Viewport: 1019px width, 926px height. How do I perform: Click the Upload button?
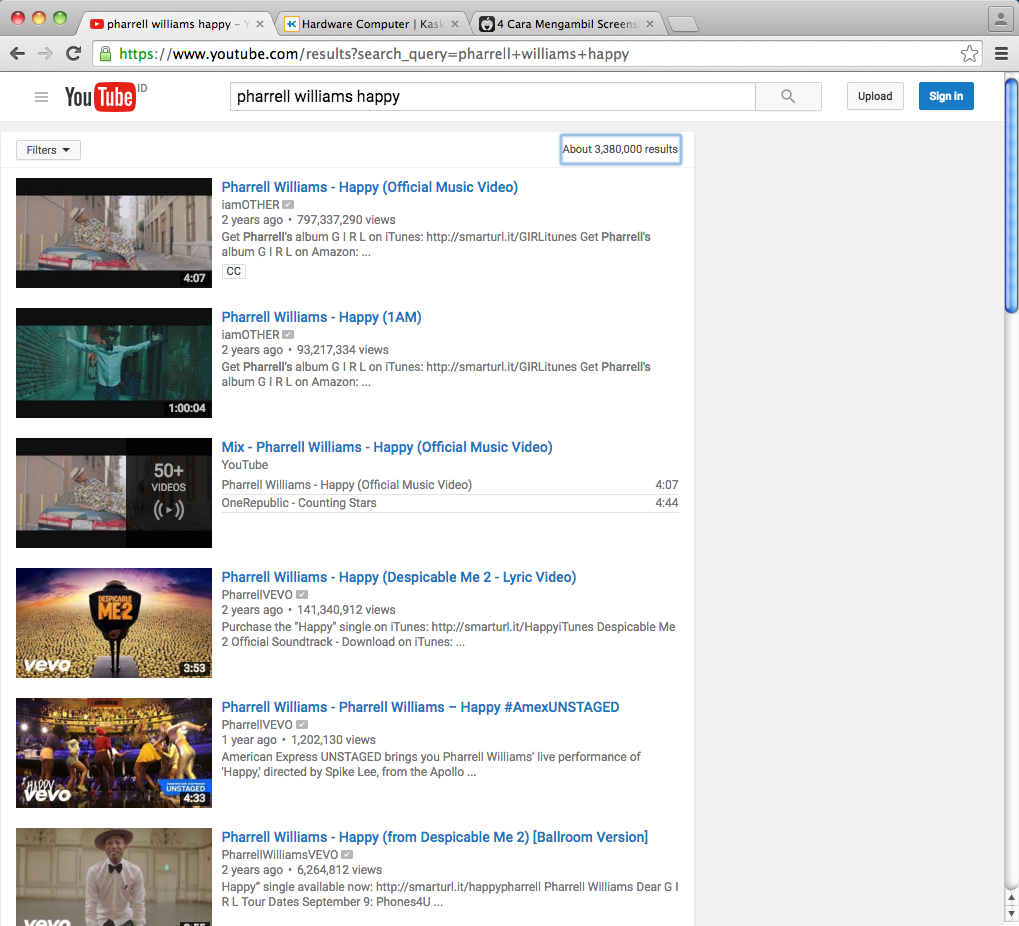click(875, 96)
